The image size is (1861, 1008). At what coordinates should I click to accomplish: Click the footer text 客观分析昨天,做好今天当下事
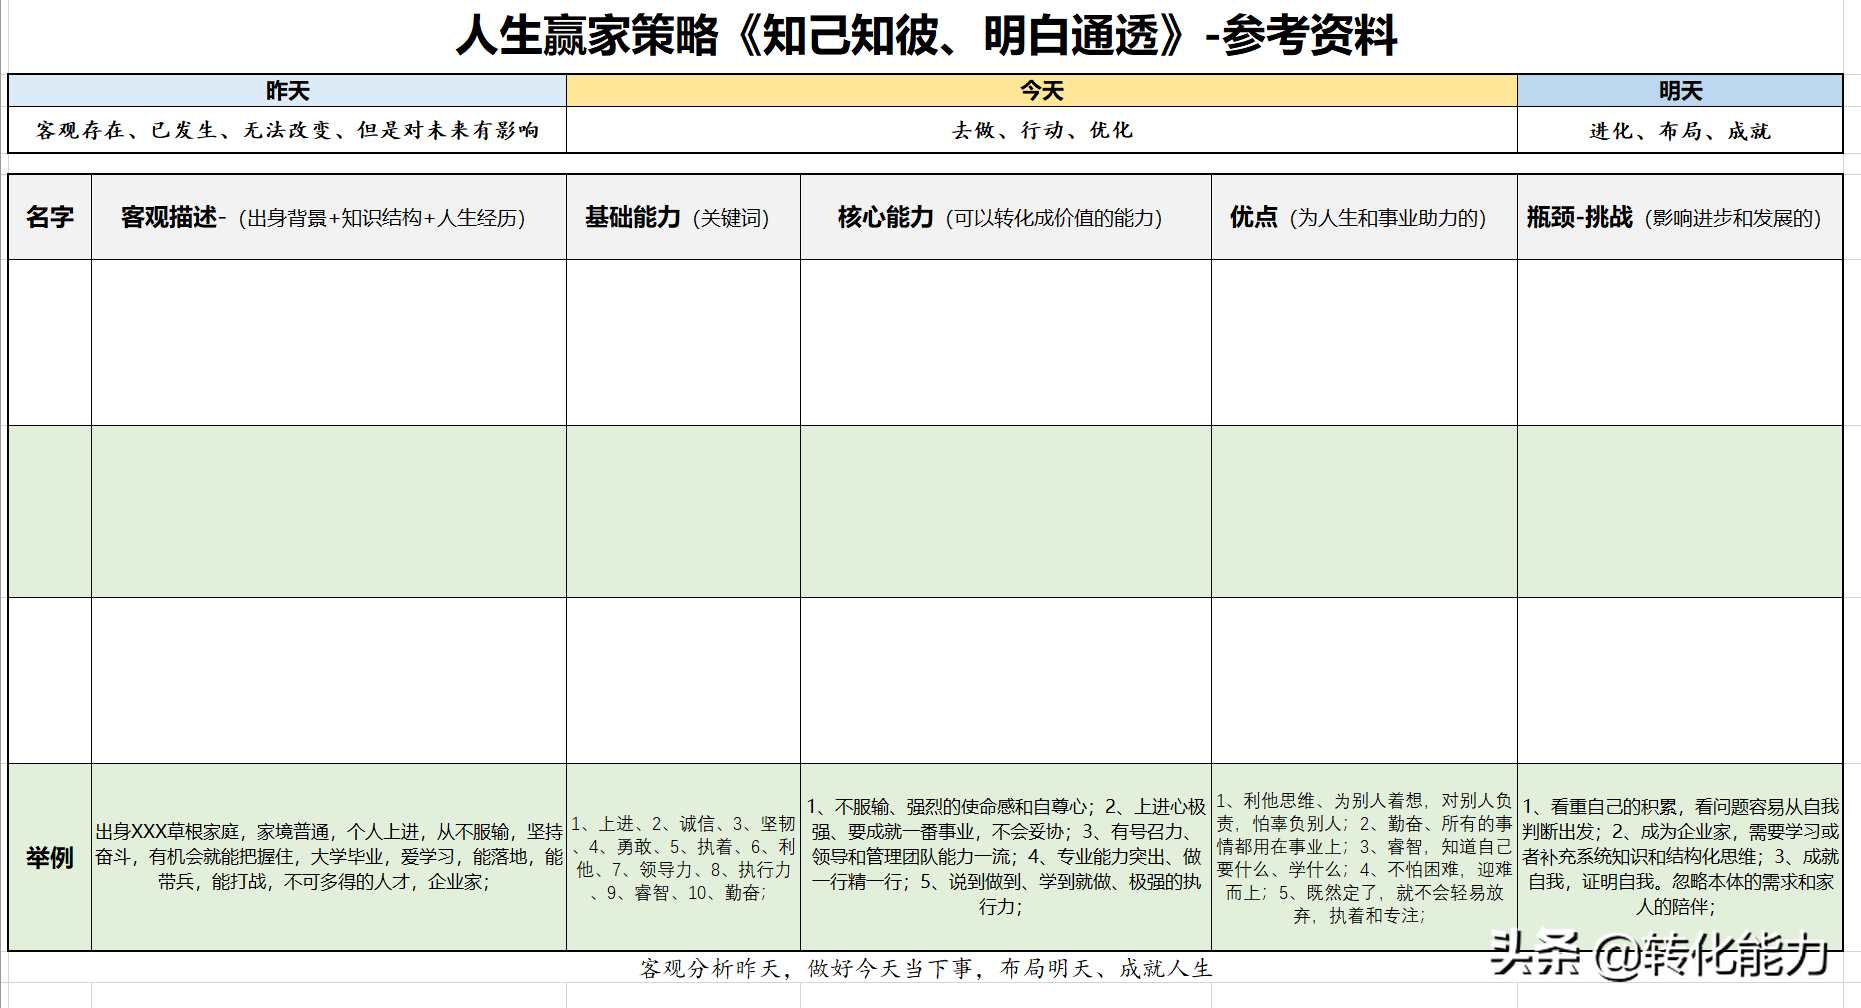click(x=926, y=968)
